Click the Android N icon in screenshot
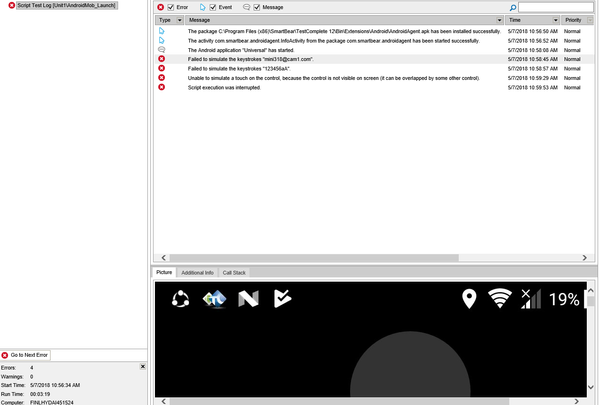The image size is (600, 405). pos(248,299)
